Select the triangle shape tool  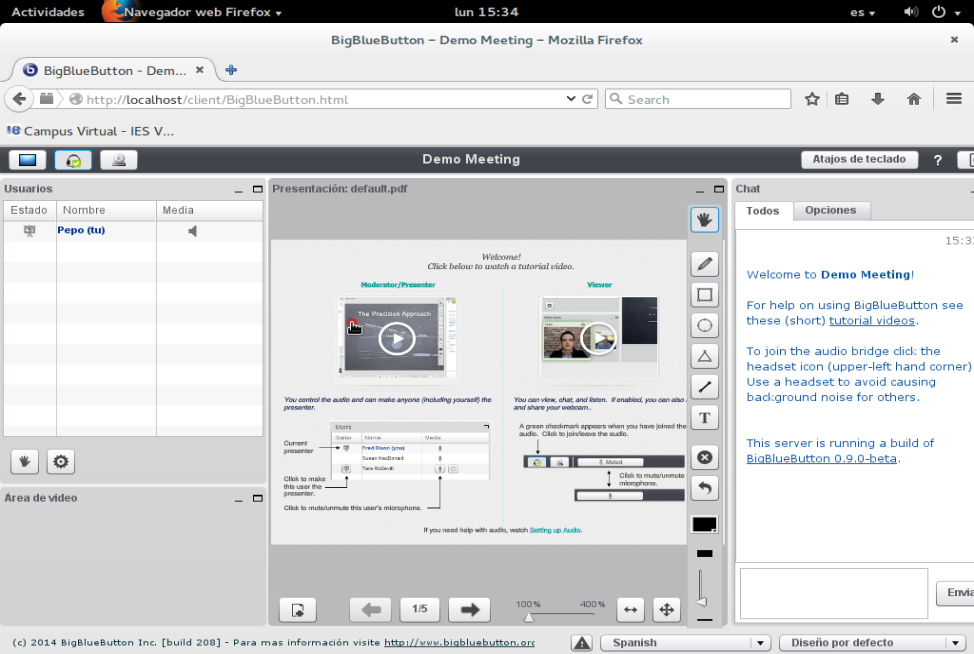coord(704,357)
